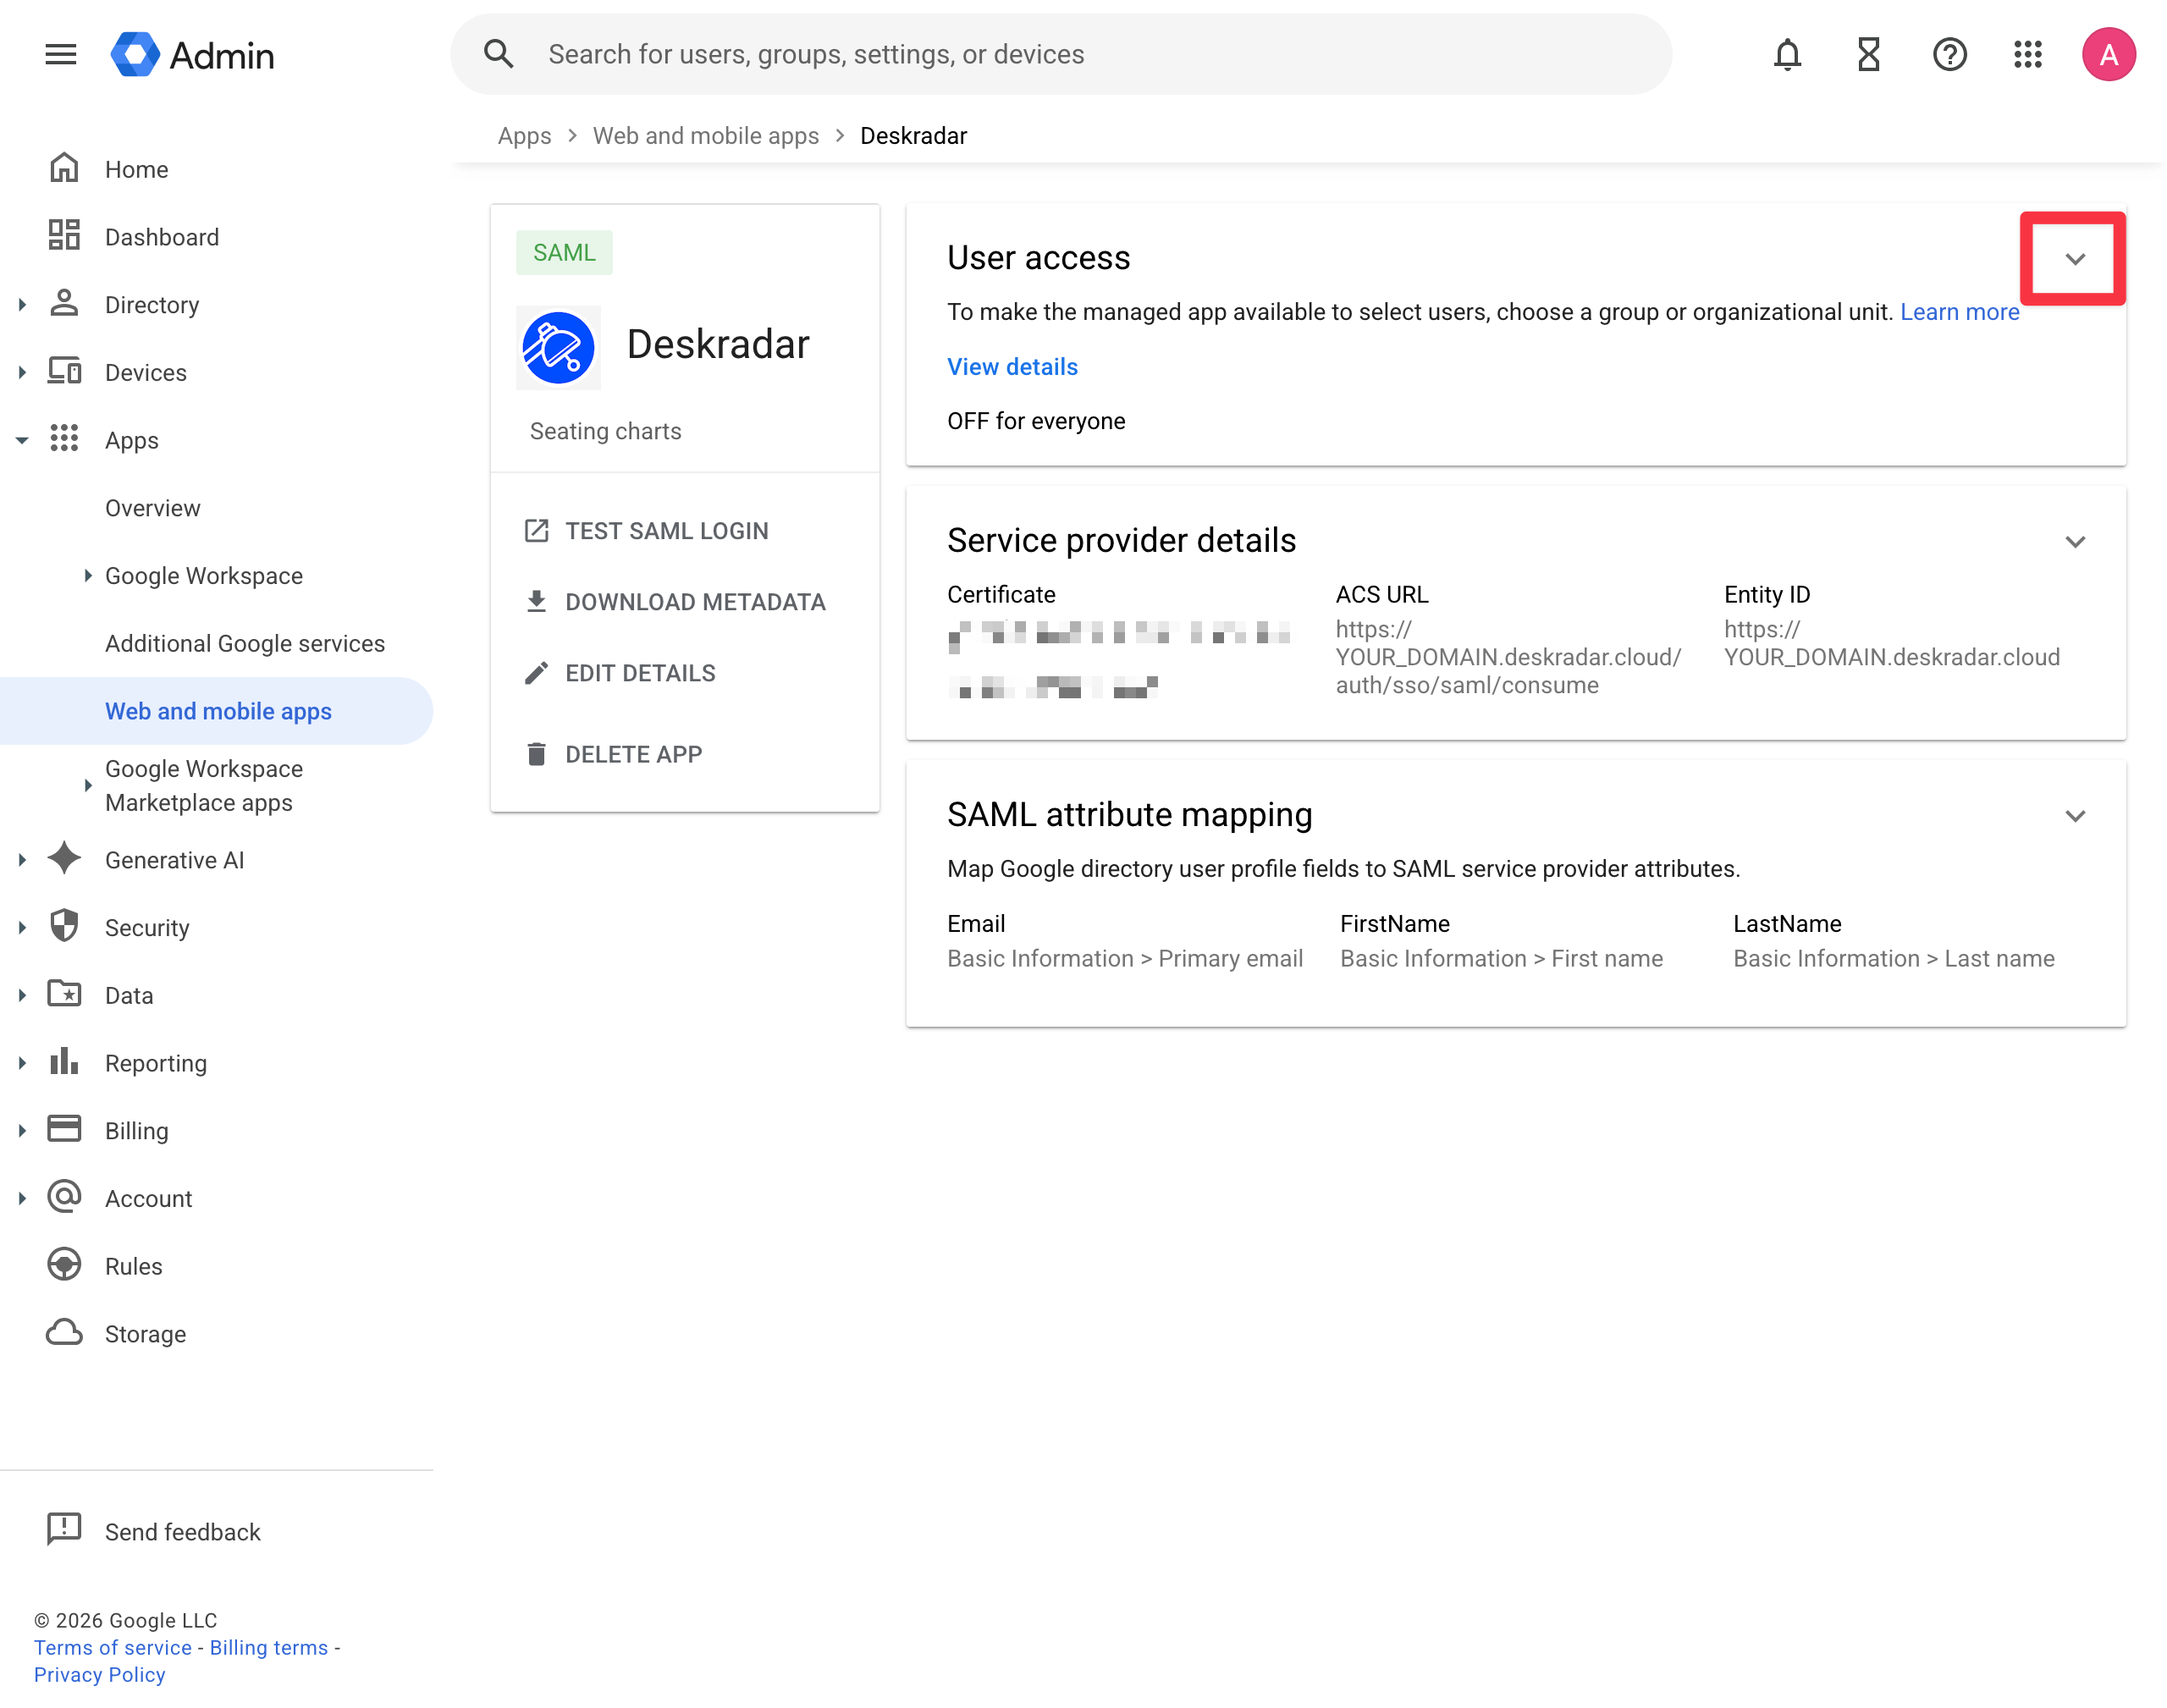Expand the Devices tree arrow
The image size is (2167, 1708).
22,372
